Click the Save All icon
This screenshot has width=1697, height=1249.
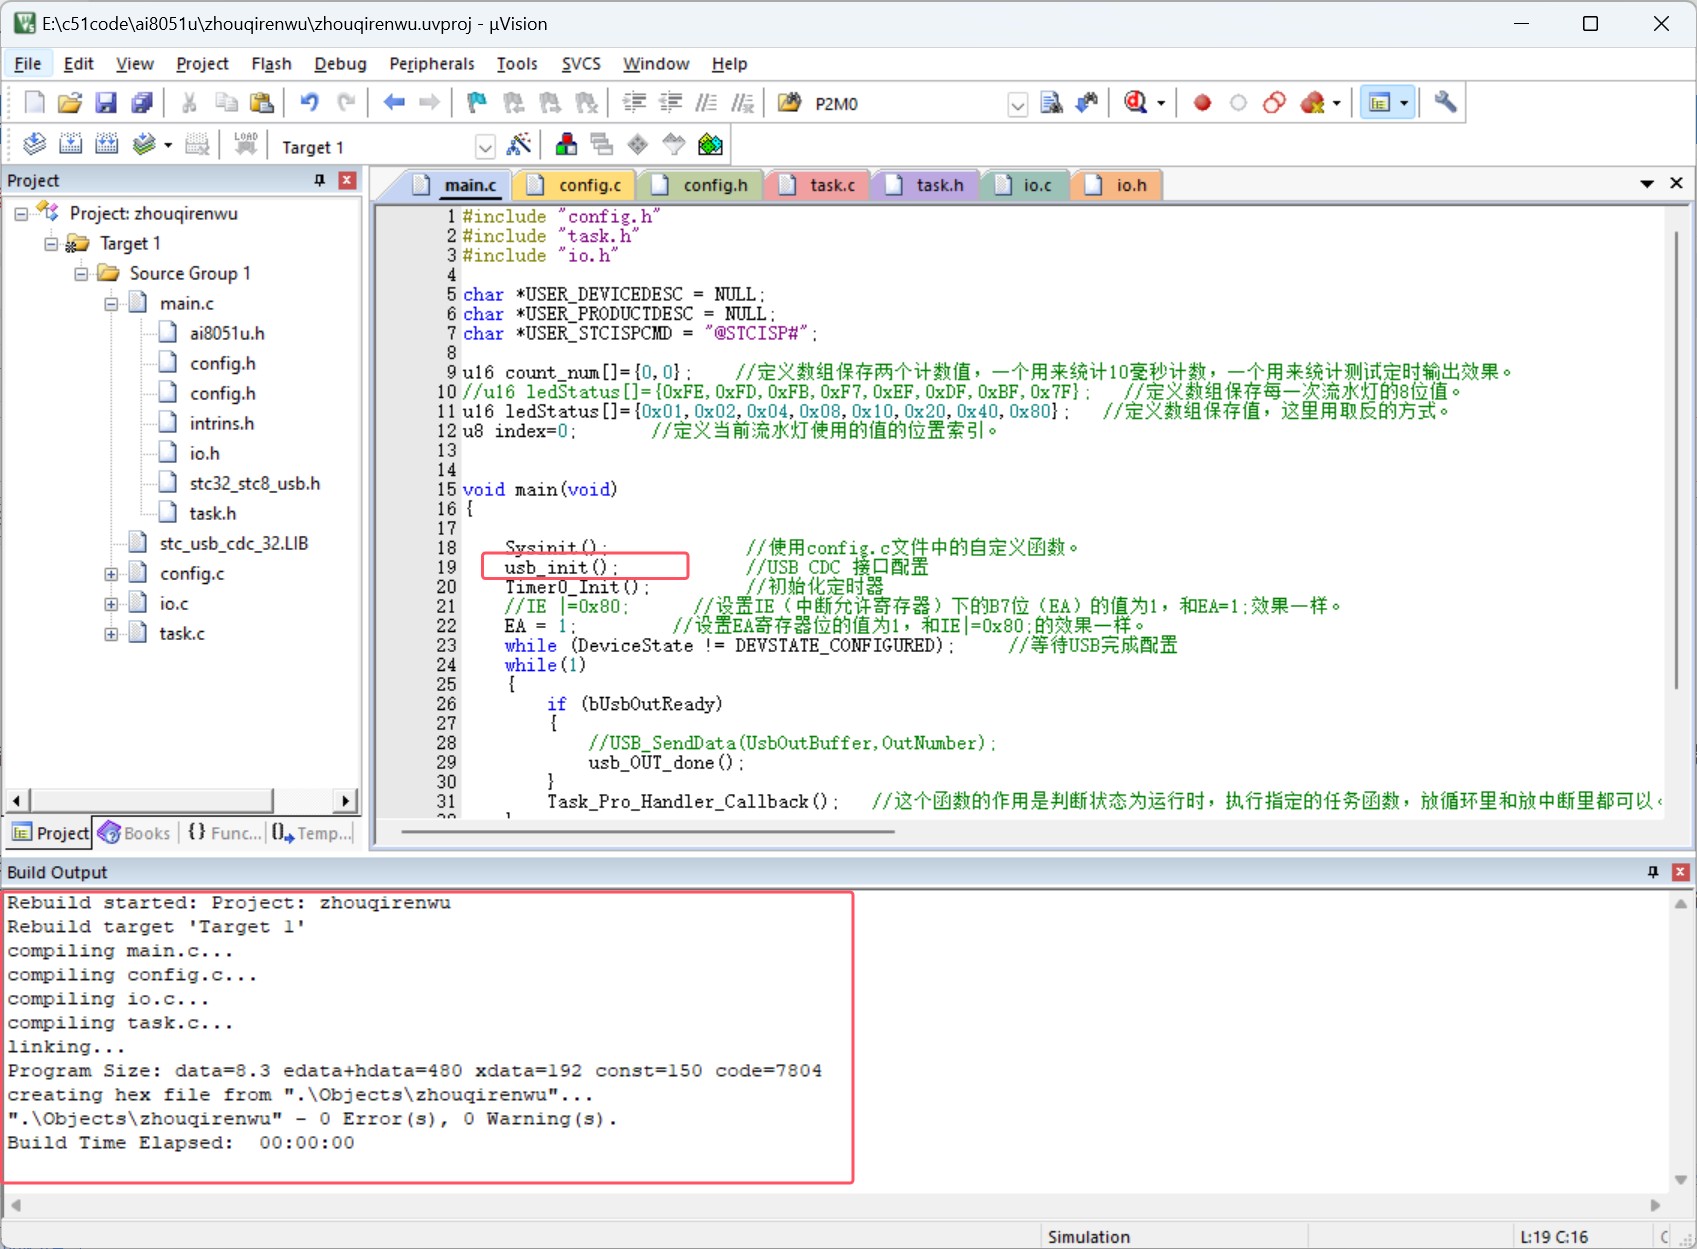(x=142, y=103)
